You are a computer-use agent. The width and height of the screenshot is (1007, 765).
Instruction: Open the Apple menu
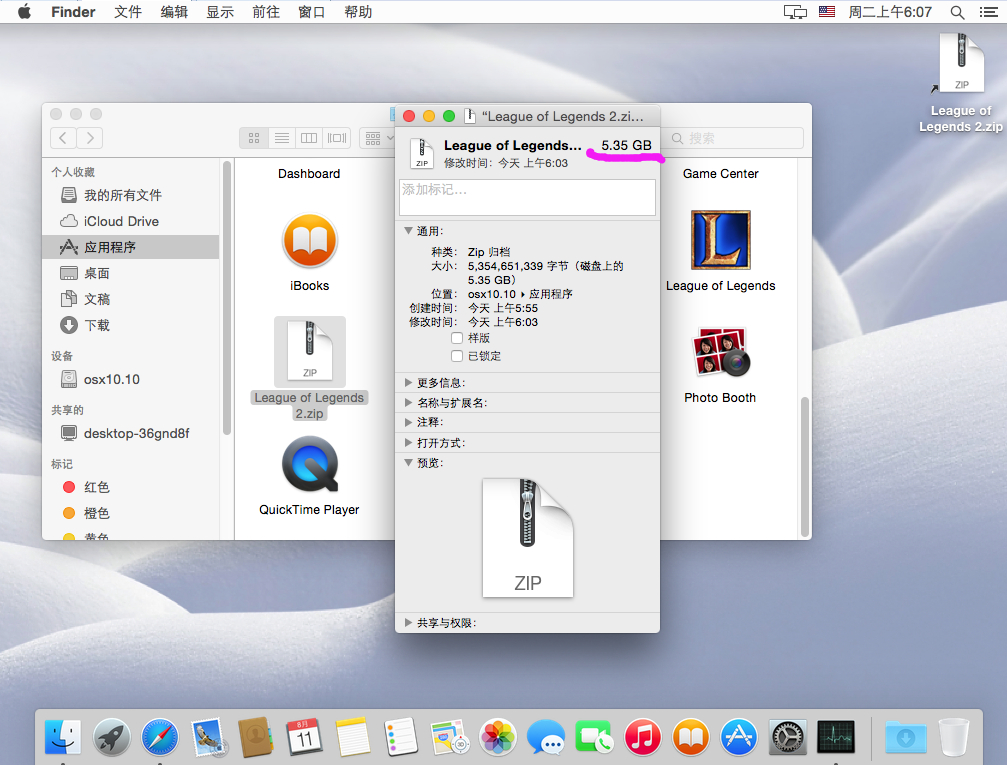coord(24,12)
